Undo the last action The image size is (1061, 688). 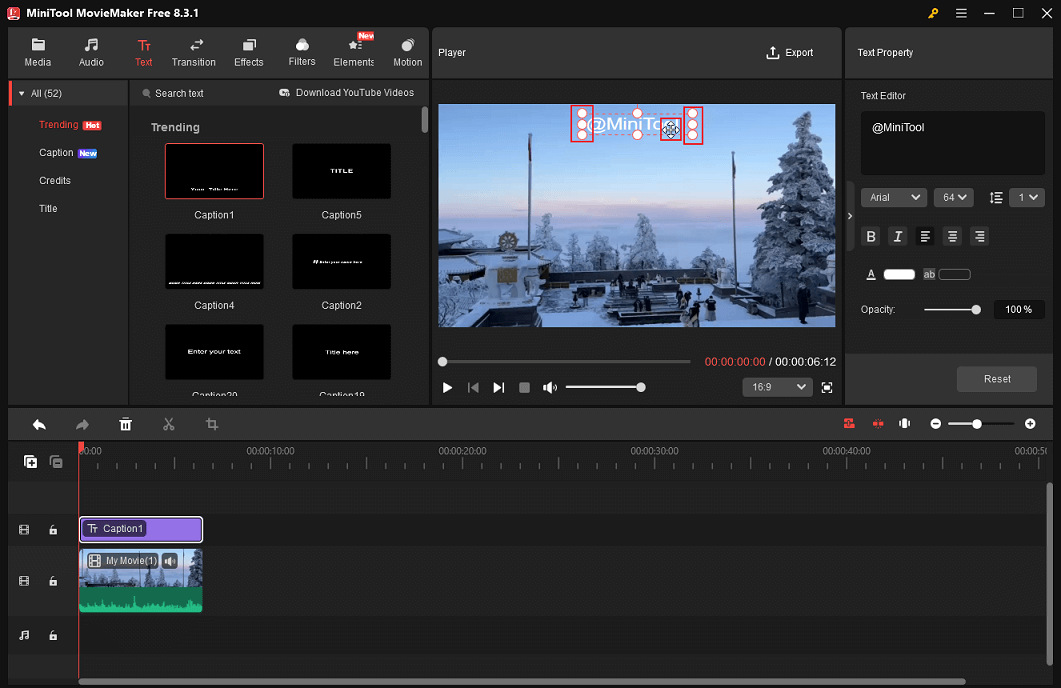[x=39, y=424]
